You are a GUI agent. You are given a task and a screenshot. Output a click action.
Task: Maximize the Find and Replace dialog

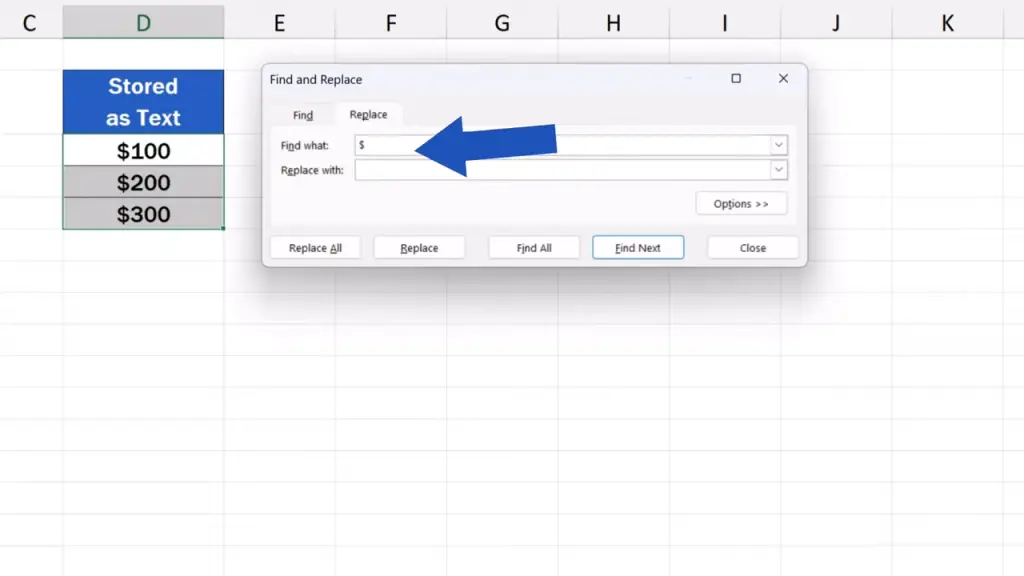[x=736, y=79]
